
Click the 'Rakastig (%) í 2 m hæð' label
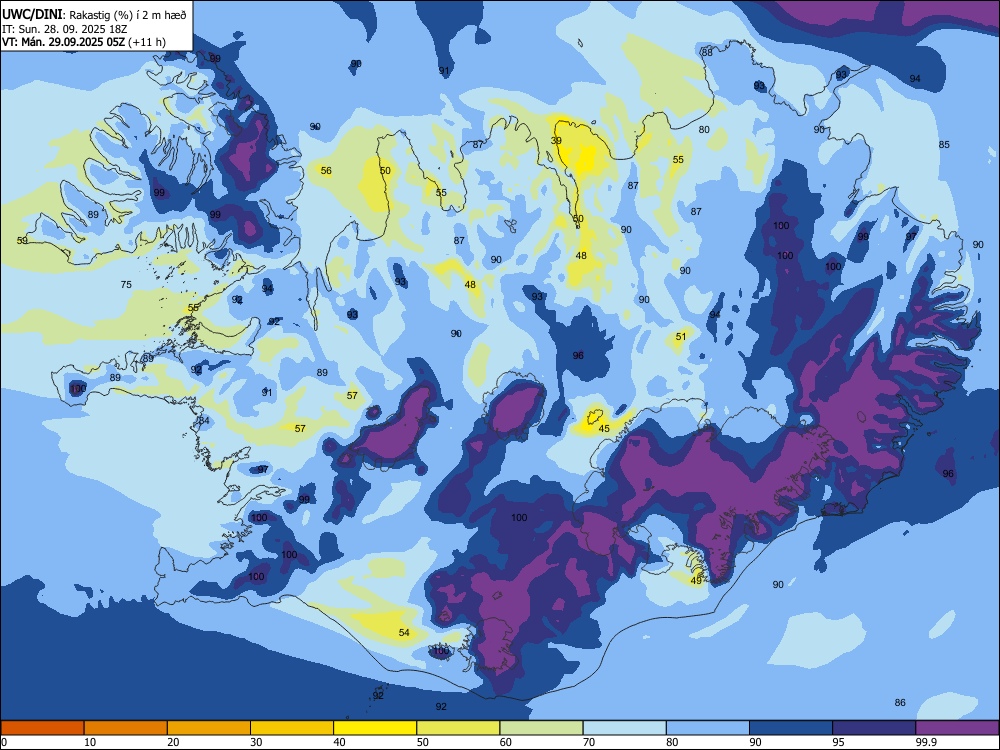(x=128, y=15)
